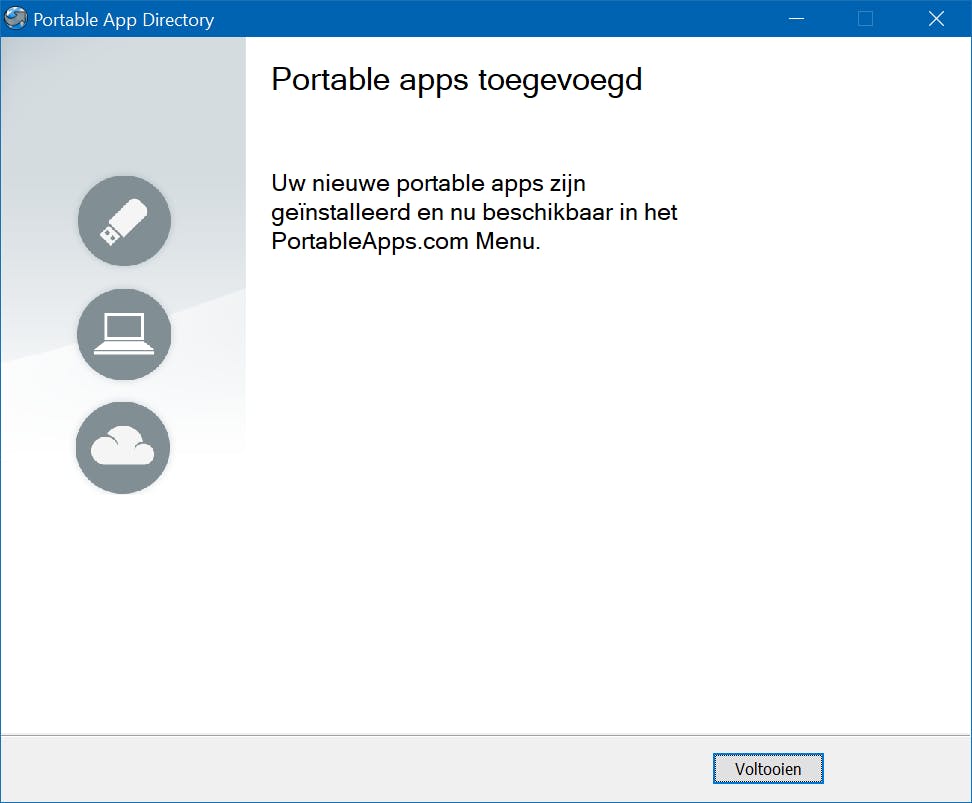
Task: Minimize the Portable App Directory window
Action: click(797, 19)
